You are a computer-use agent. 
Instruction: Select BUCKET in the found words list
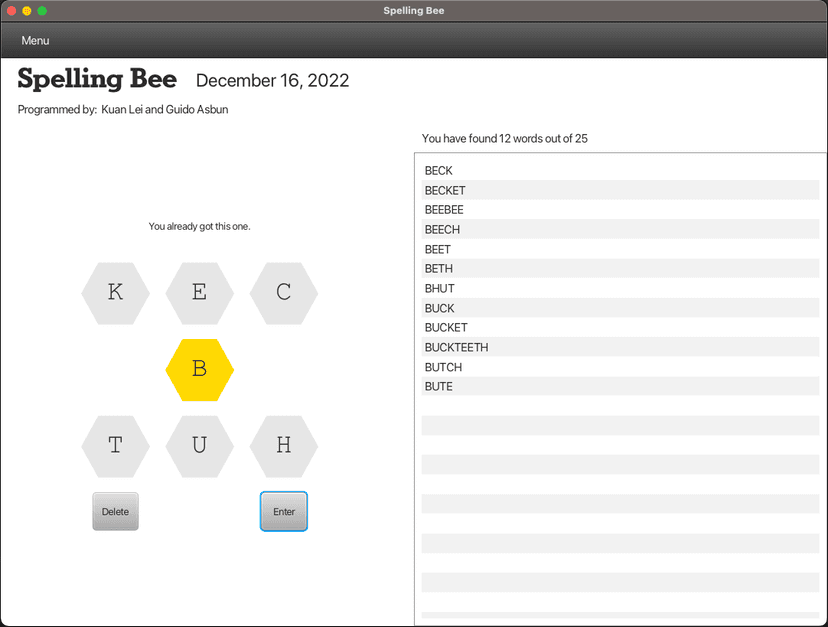tap(620, 327)
